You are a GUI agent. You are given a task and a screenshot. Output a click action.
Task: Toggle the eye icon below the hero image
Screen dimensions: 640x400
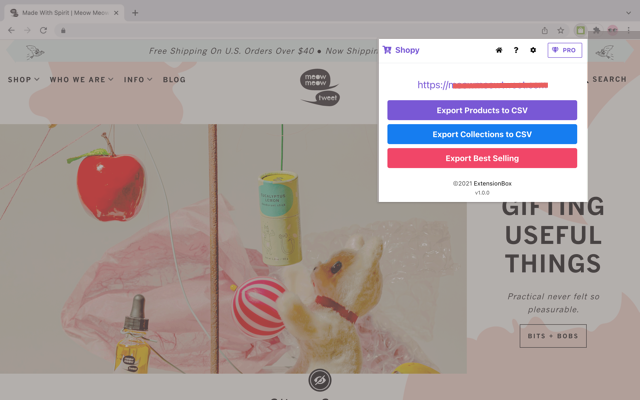320,380
